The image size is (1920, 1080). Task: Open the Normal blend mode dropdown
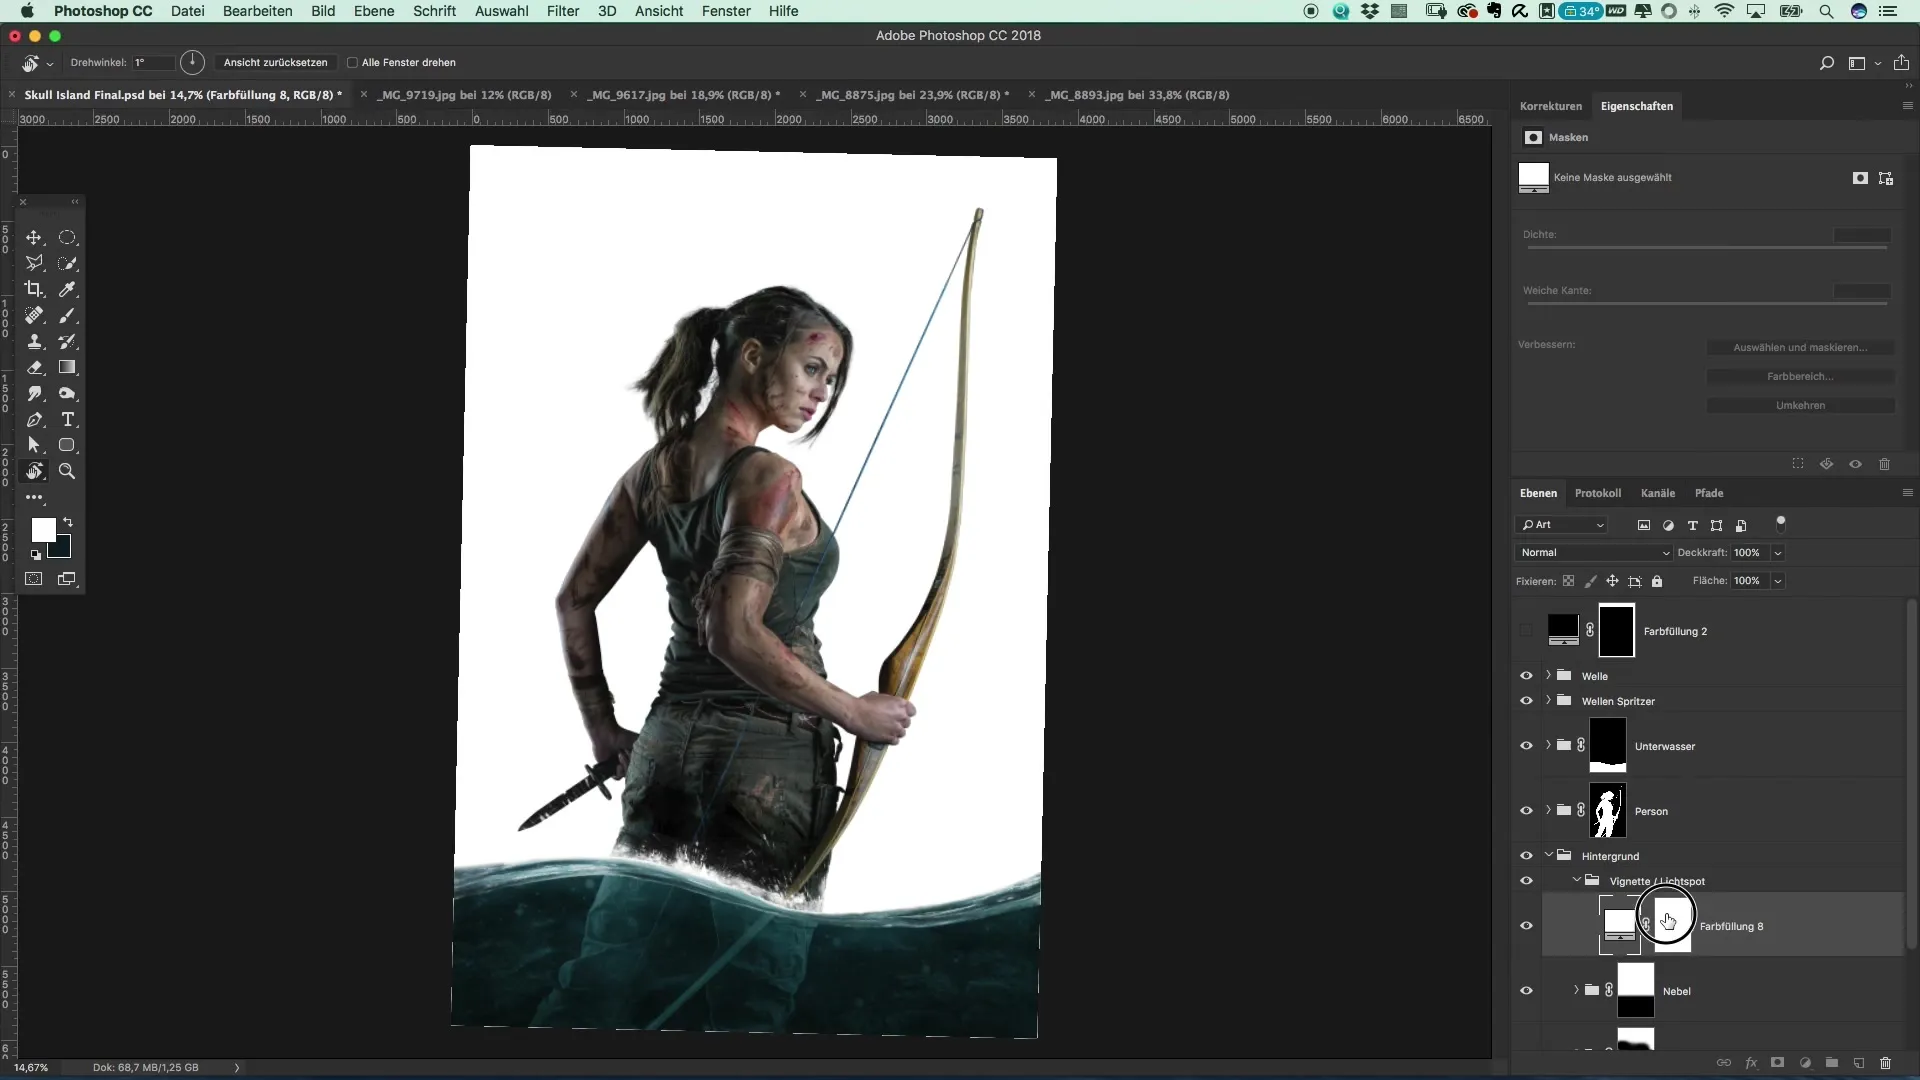[1594, 553]
